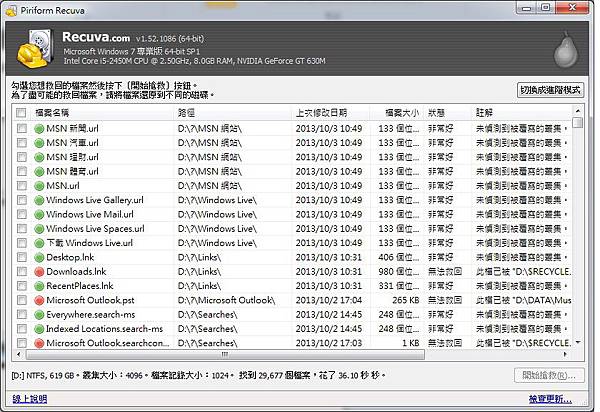The width and height of the screenshot is (600, 412).
Task: Click the green dot of Indexed Locations.search-ms
Action: [39, 329]
